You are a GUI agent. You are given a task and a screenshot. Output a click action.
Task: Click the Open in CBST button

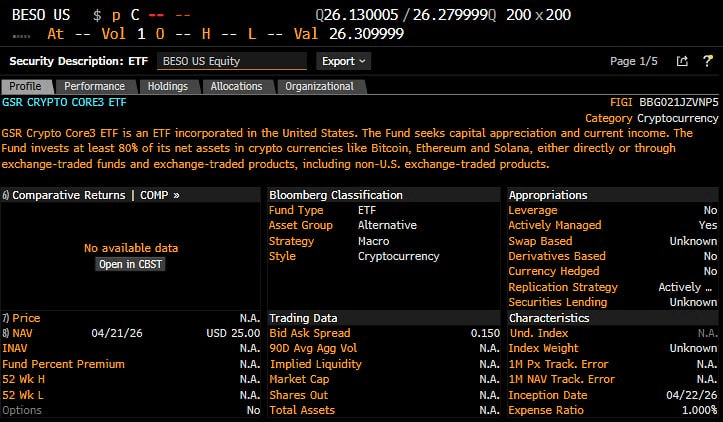click(130, 264)
